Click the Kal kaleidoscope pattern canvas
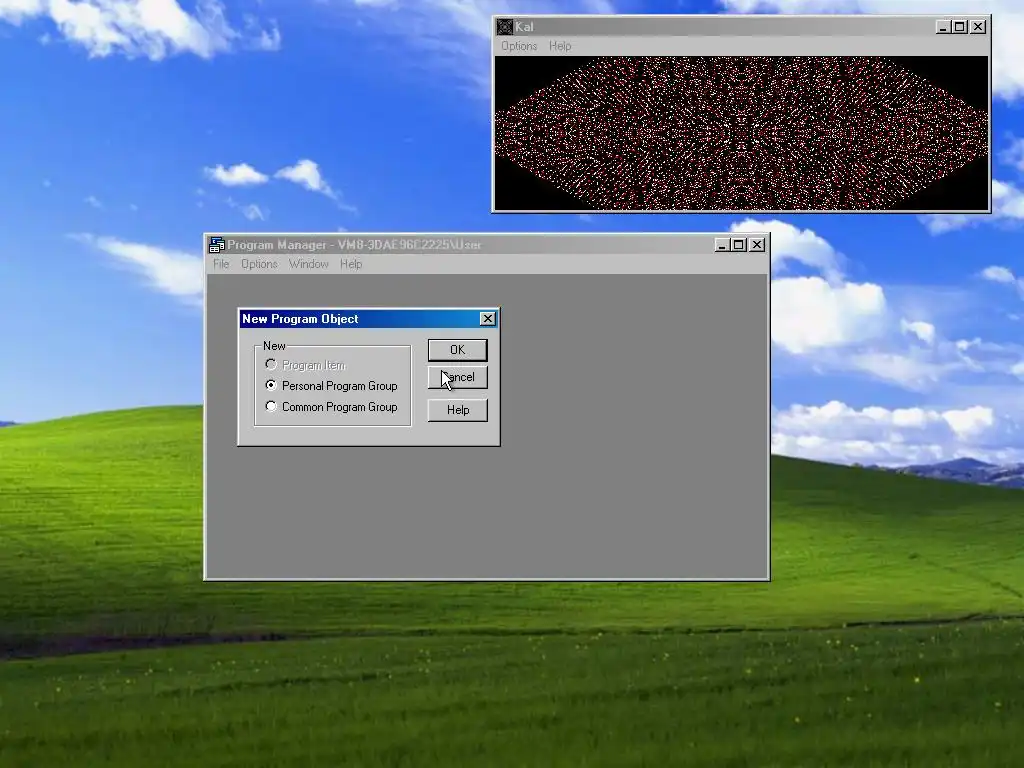This screenshot has width=1024, height=768. point(741,133)
